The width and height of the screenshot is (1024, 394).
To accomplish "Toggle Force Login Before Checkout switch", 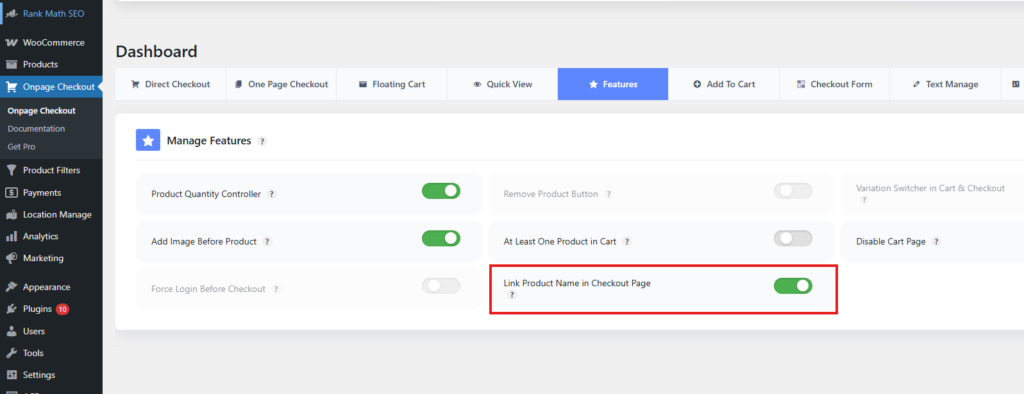I will click(441, 286).
